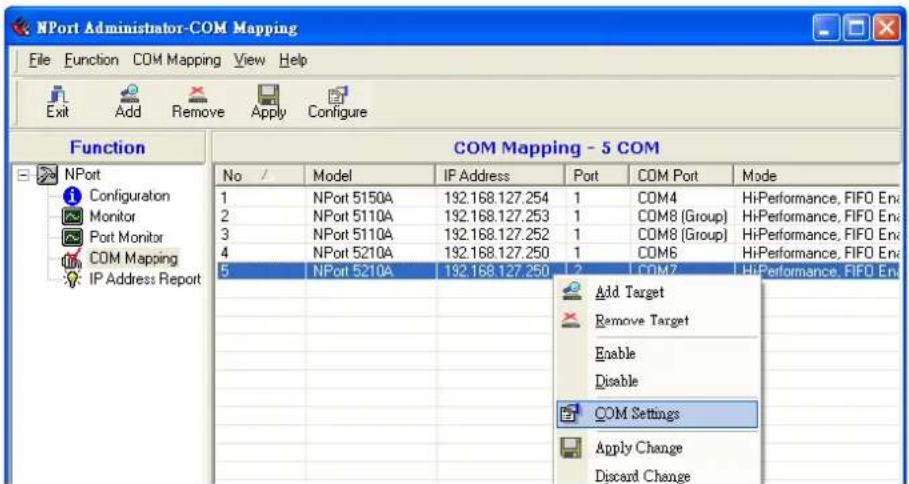
Task: Select Configuration in the Function tree
Action: click(x=129, y=196)
